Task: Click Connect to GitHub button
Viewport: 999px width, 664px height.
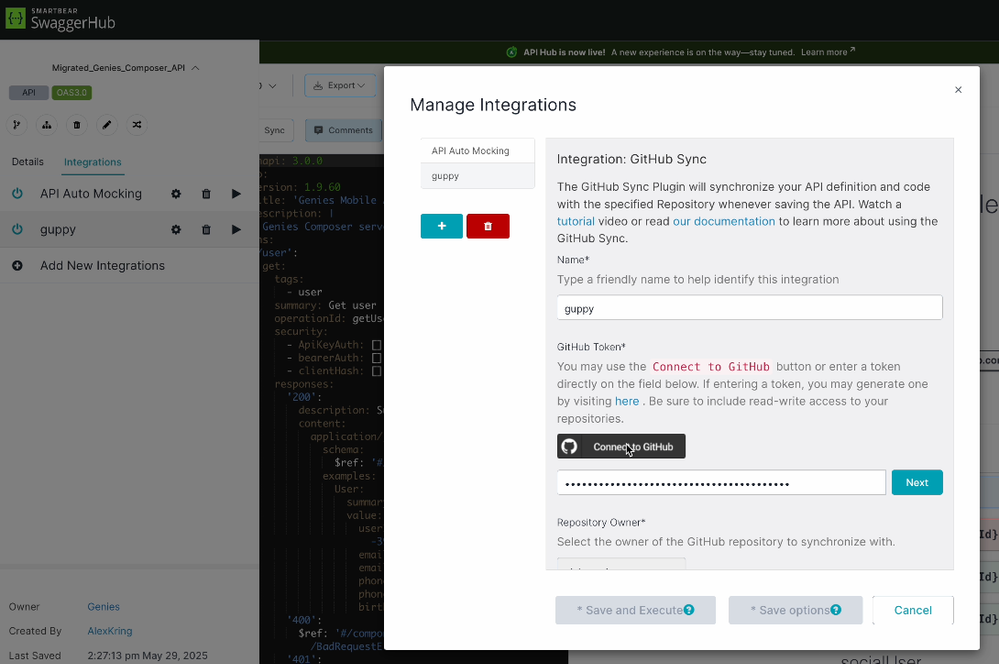Action: (x=621, y=446)
